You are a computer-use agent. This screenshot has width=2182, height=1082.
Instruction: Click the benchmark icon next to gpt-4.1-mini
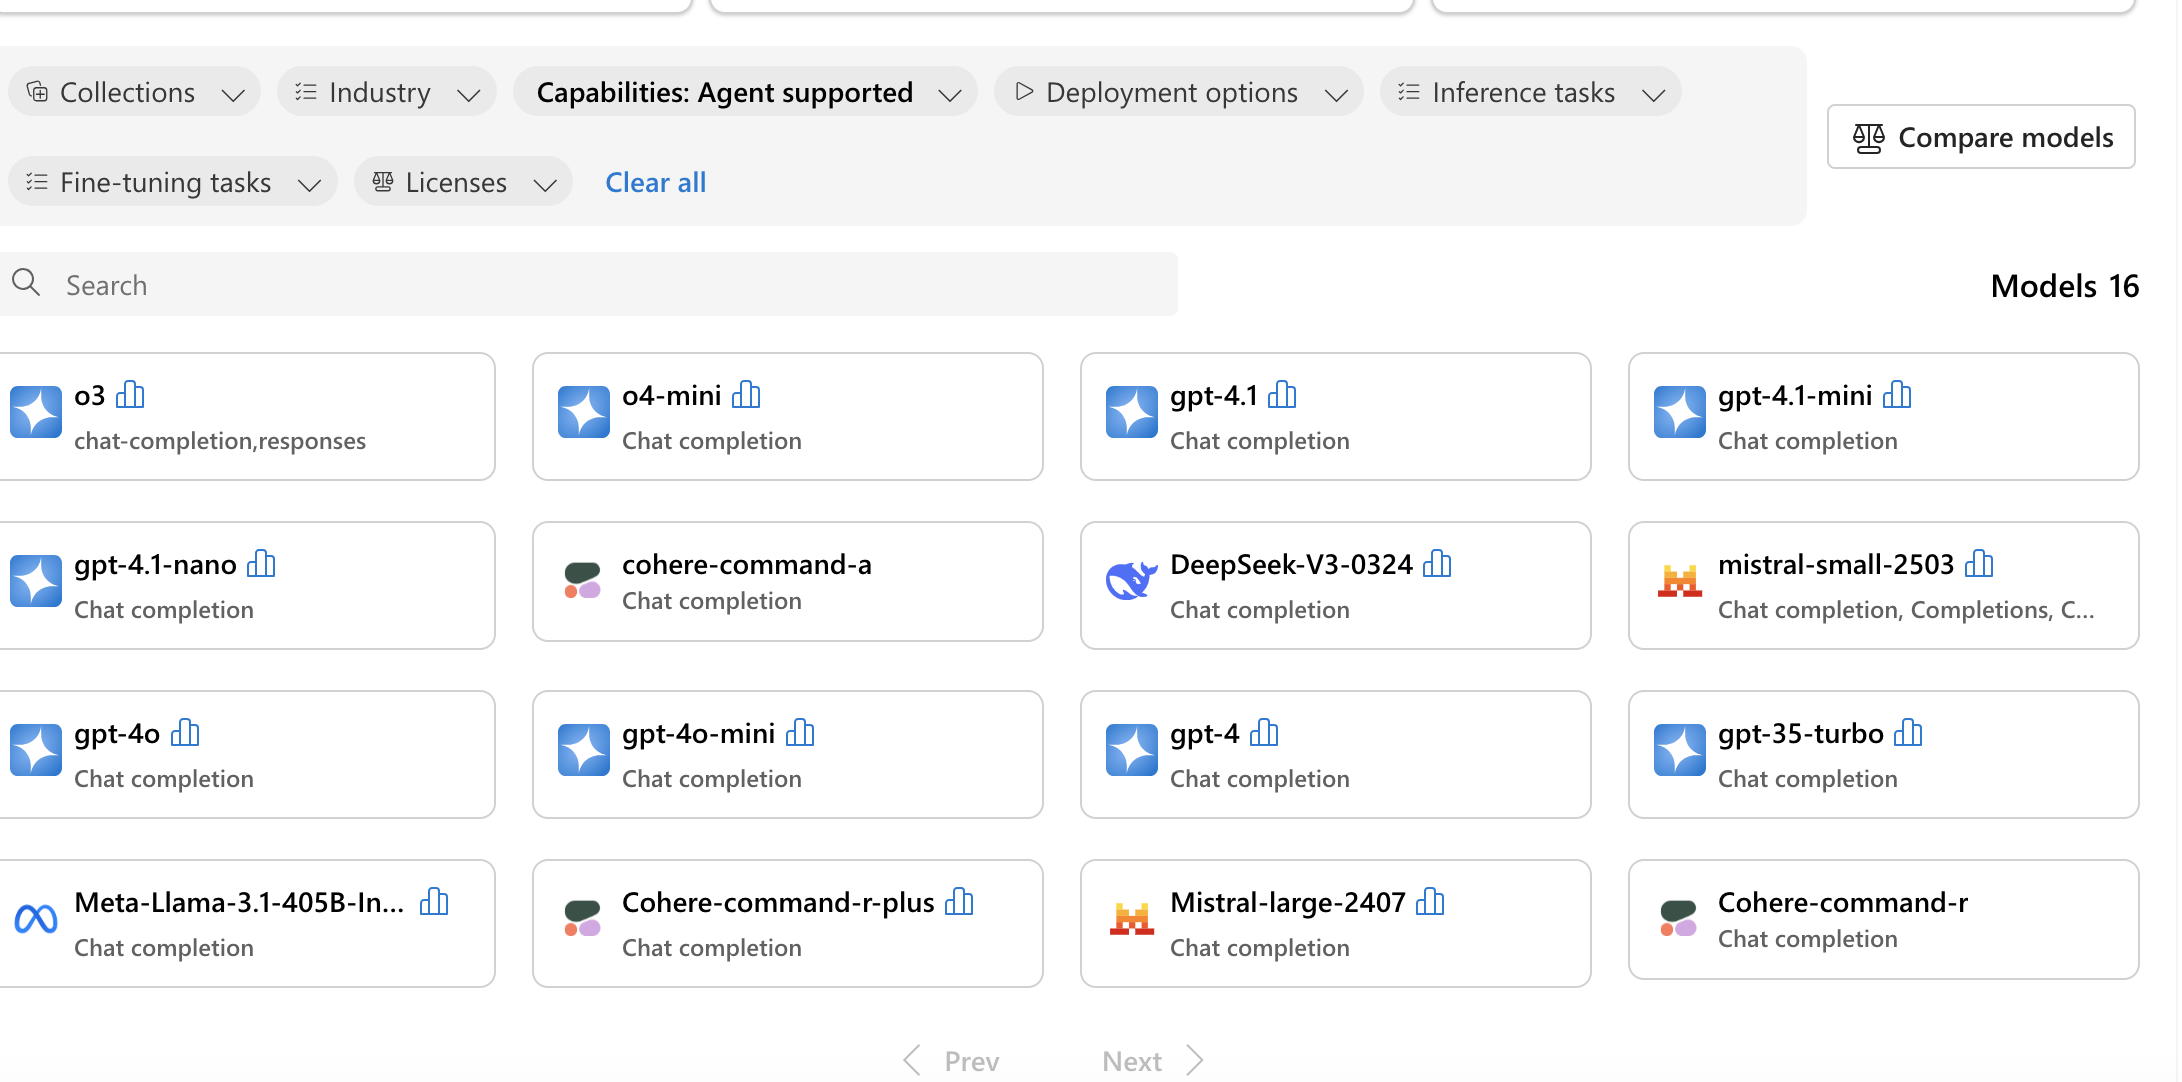(x=1896, y=395)
